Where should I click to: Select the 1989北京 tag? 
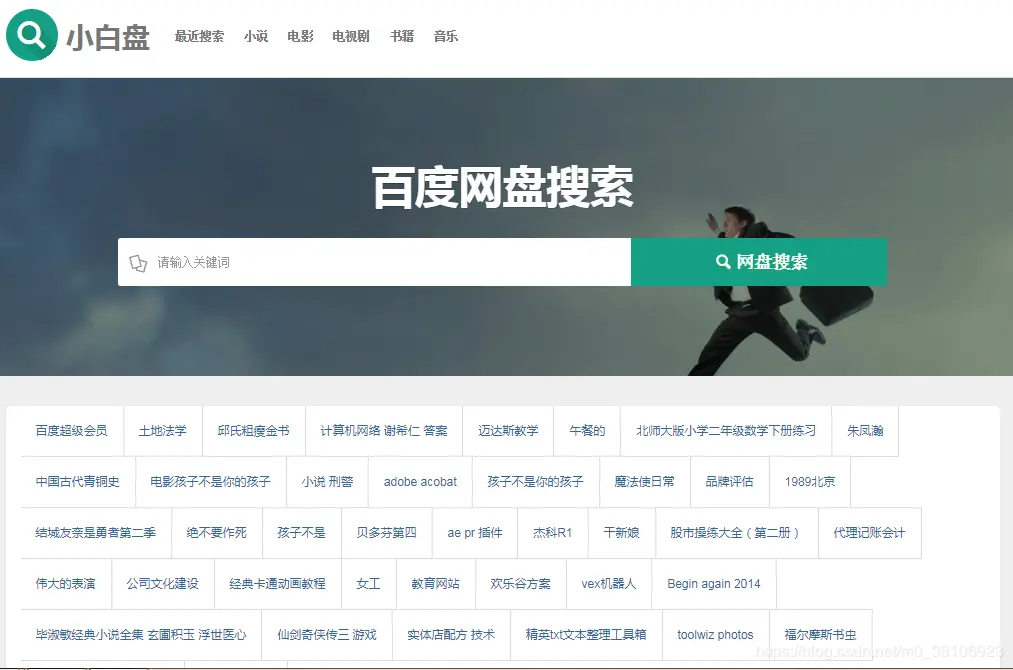pos(810,482)
